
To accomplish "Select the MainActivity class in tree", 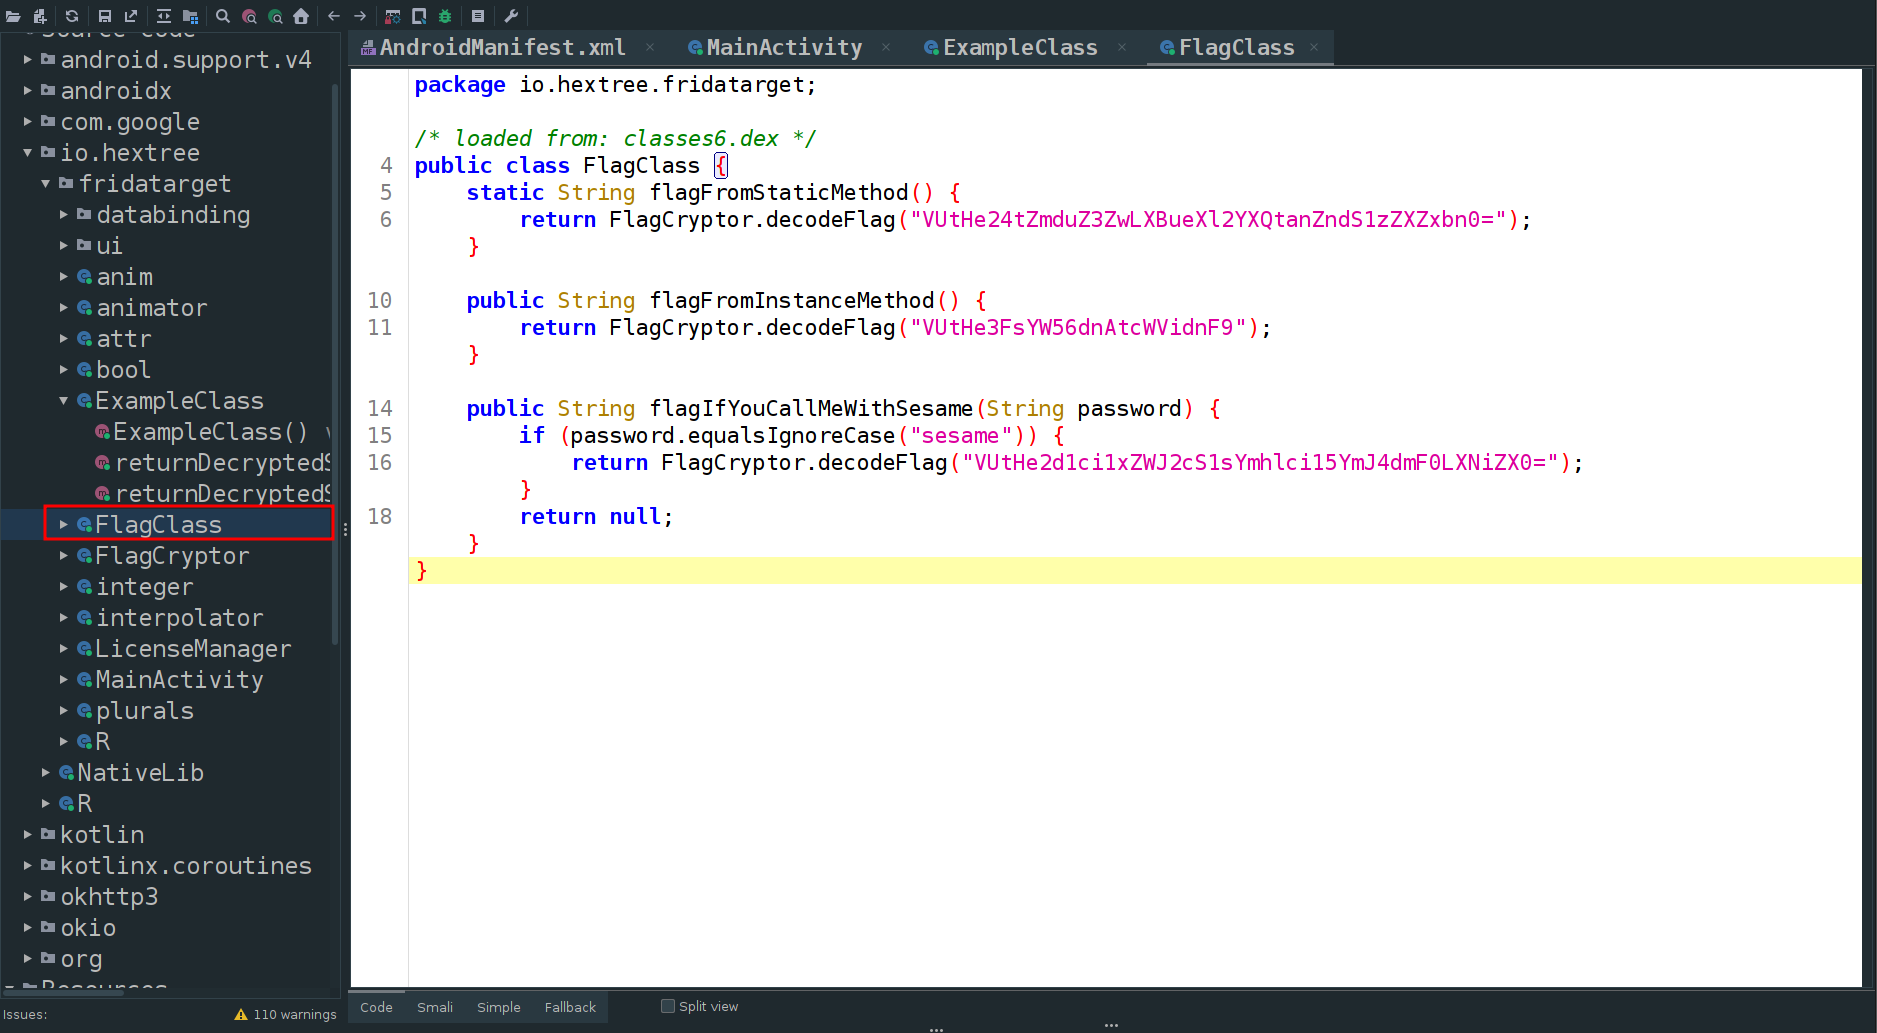I will coord(179,680).
